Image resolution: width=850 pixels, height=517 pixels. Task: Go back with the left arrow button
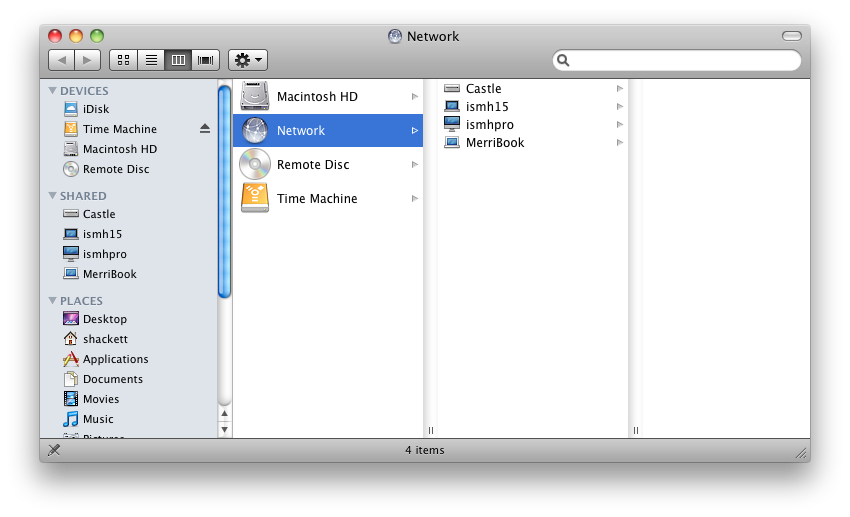[x=61, y=60]
